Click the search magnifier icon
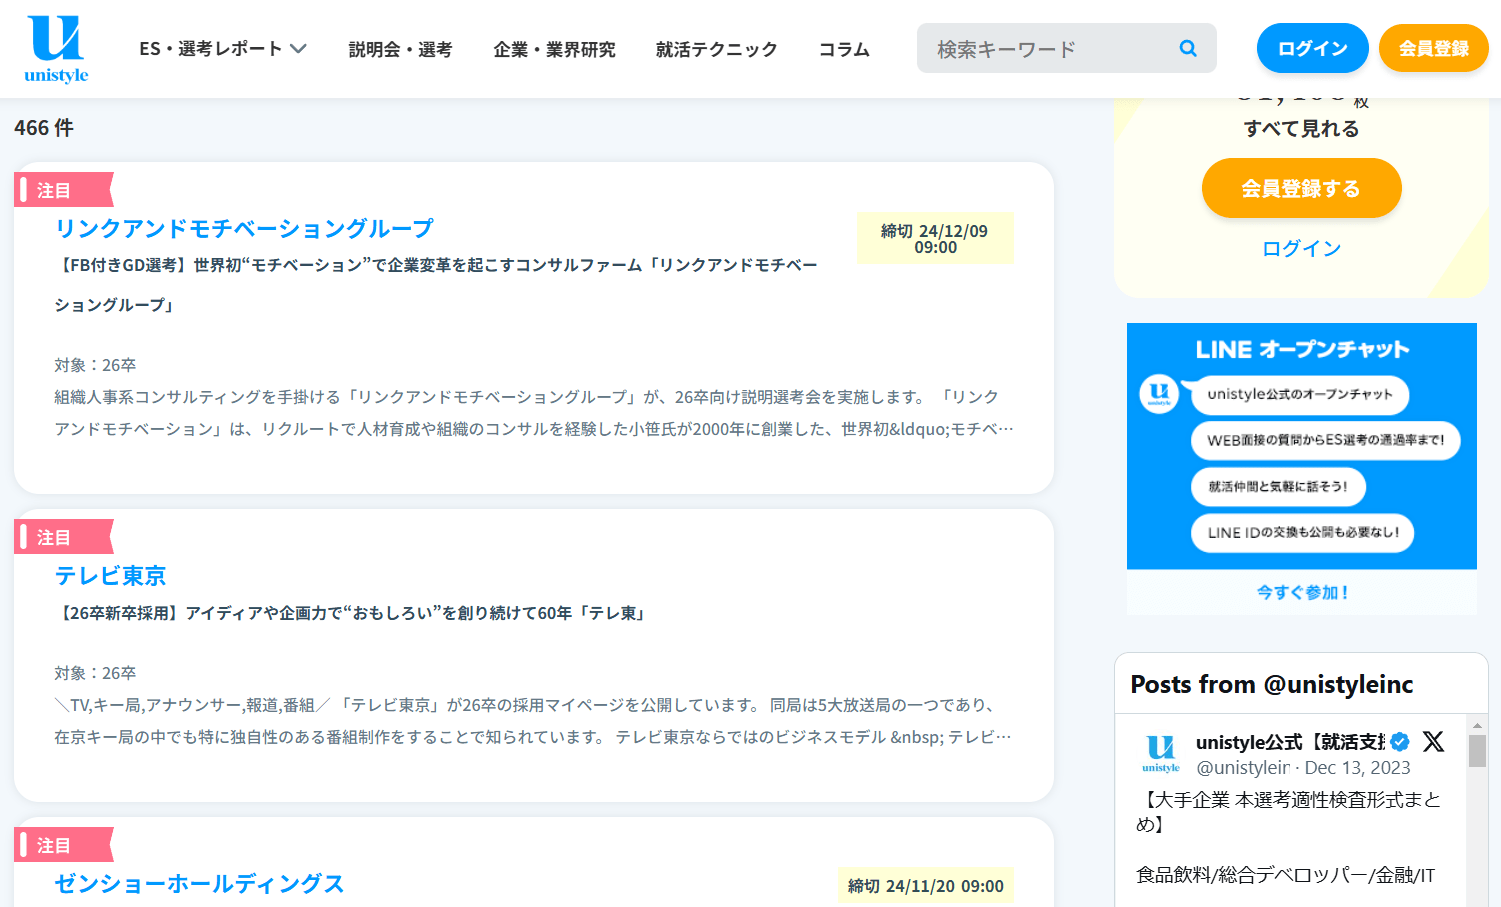 tap(1188, 48)
